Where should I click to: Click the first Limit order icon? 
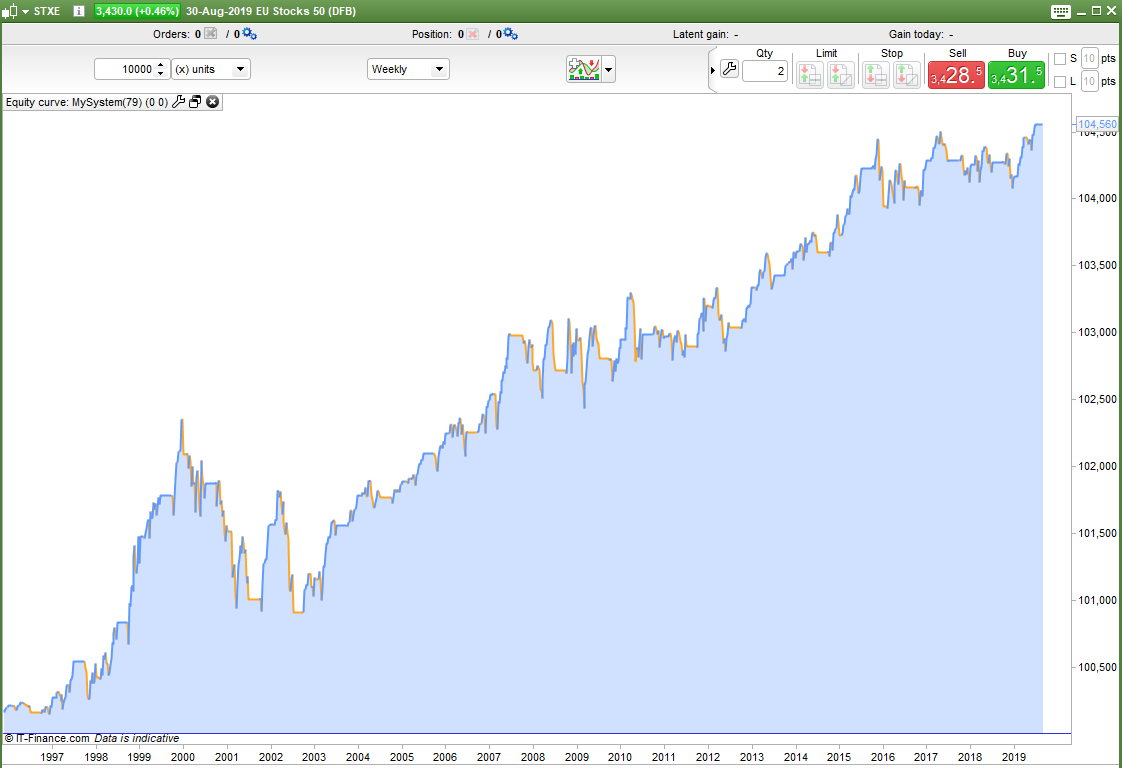[810, 74]
